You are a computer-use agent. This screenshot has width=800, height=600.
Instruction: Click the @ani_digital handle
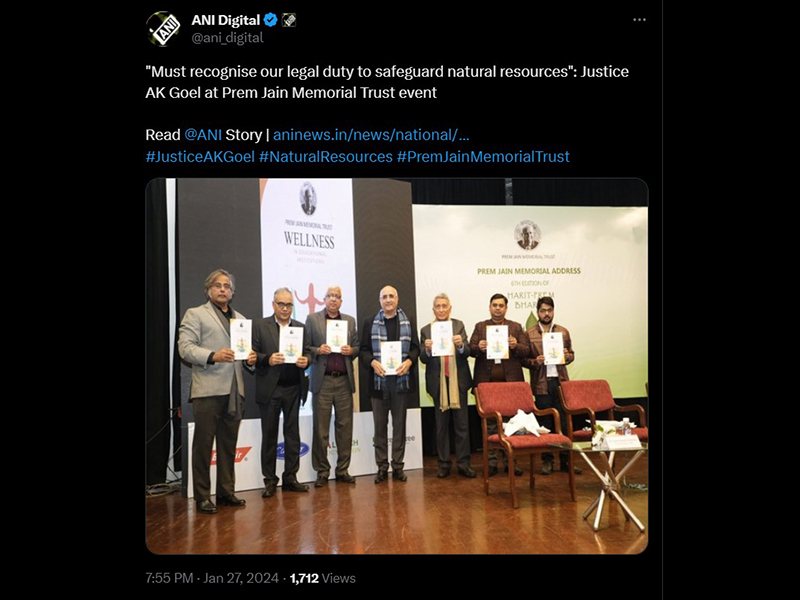coord(228,38)
